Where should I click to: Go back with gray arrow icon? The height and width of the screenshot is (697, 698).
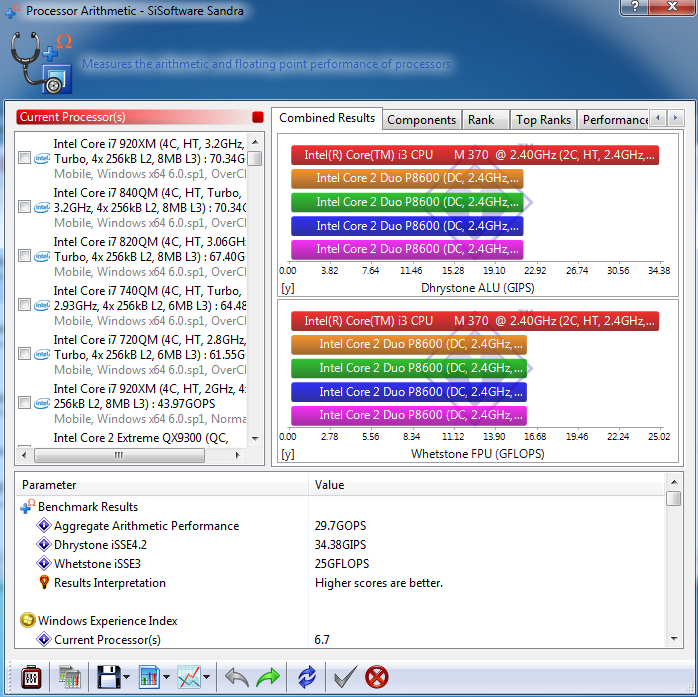(x=237, y=677)
